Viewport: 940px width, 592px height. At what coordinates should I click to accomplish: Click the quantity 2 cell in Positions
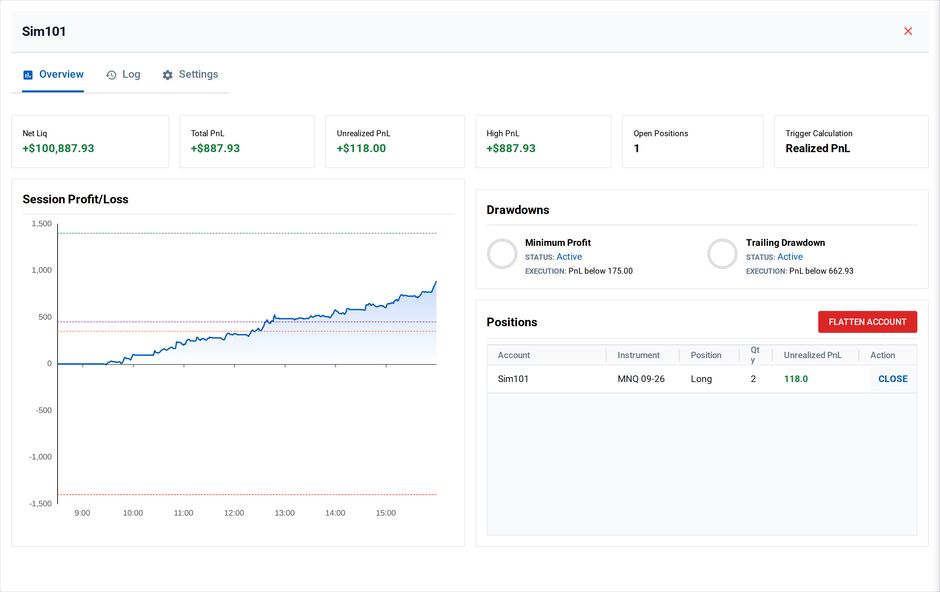pyautogui.click(x=753, y=379)
